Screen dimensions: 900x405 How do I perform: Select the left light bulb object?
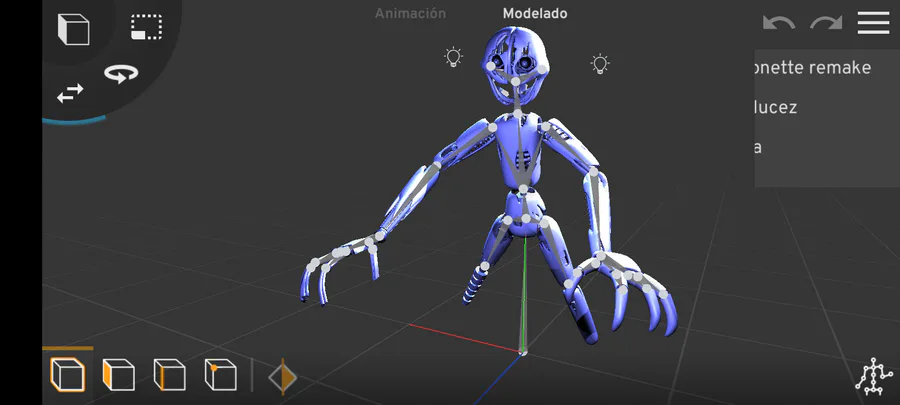tap(453, 57)
